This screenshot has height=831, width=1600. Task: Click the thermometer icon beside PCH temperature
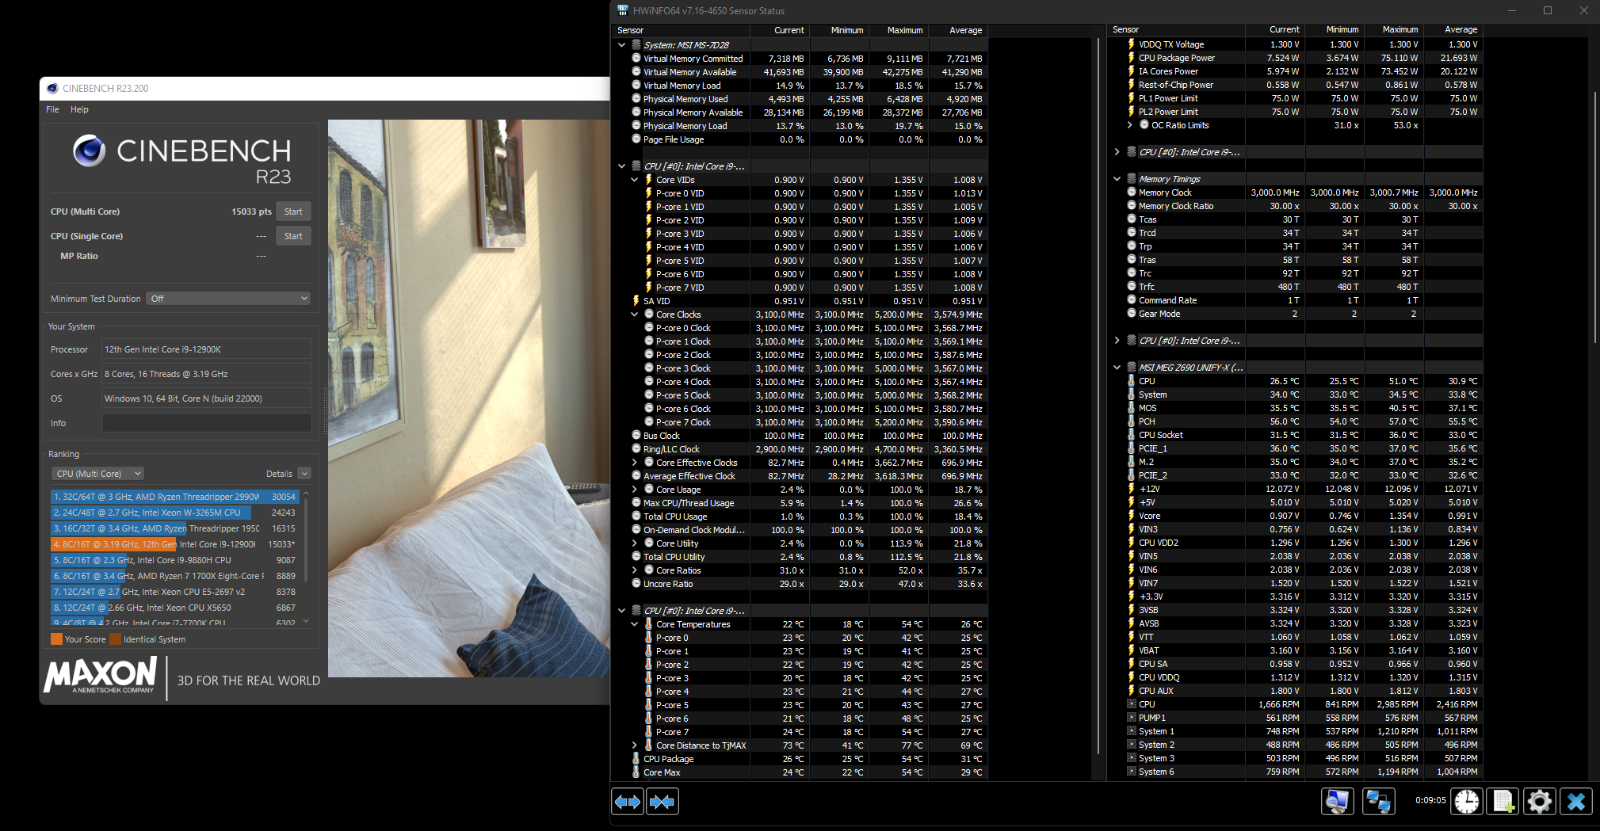click(1132, 422)
